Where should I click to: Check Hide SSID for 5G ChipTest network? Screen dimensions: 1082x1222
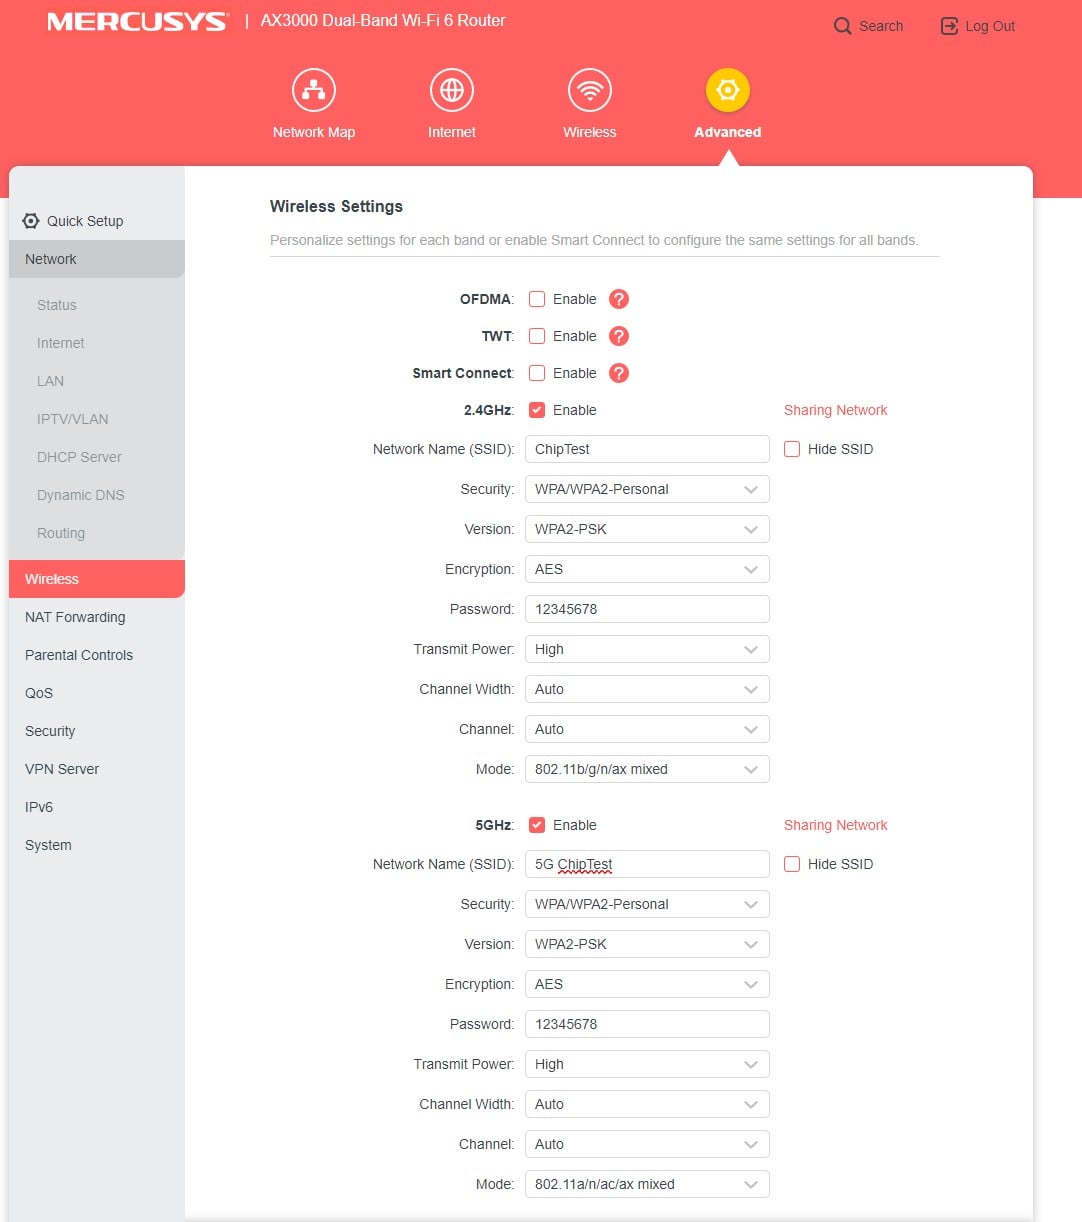(792, 864)
